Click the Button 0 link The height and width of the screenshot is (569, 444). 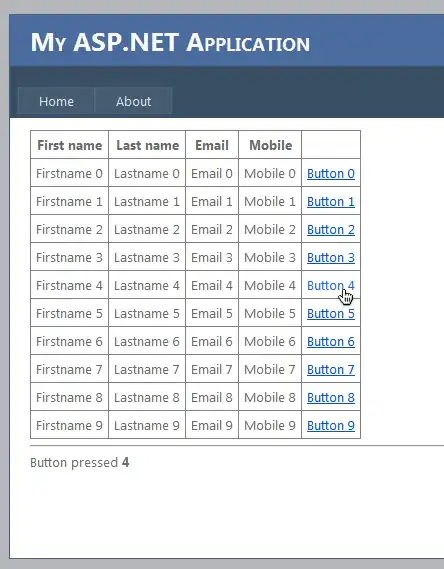[x=331, y=173]
